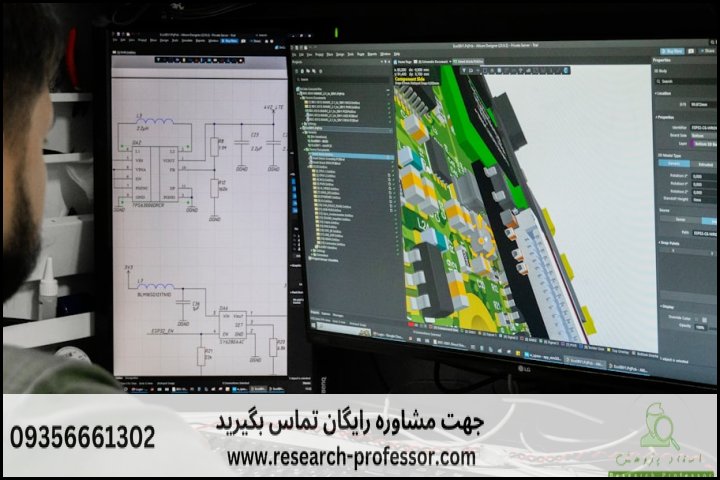This screenshot has width=720, height=480.
Task: Select the Generic 3D model type button
Action: (x=675, y=164)
